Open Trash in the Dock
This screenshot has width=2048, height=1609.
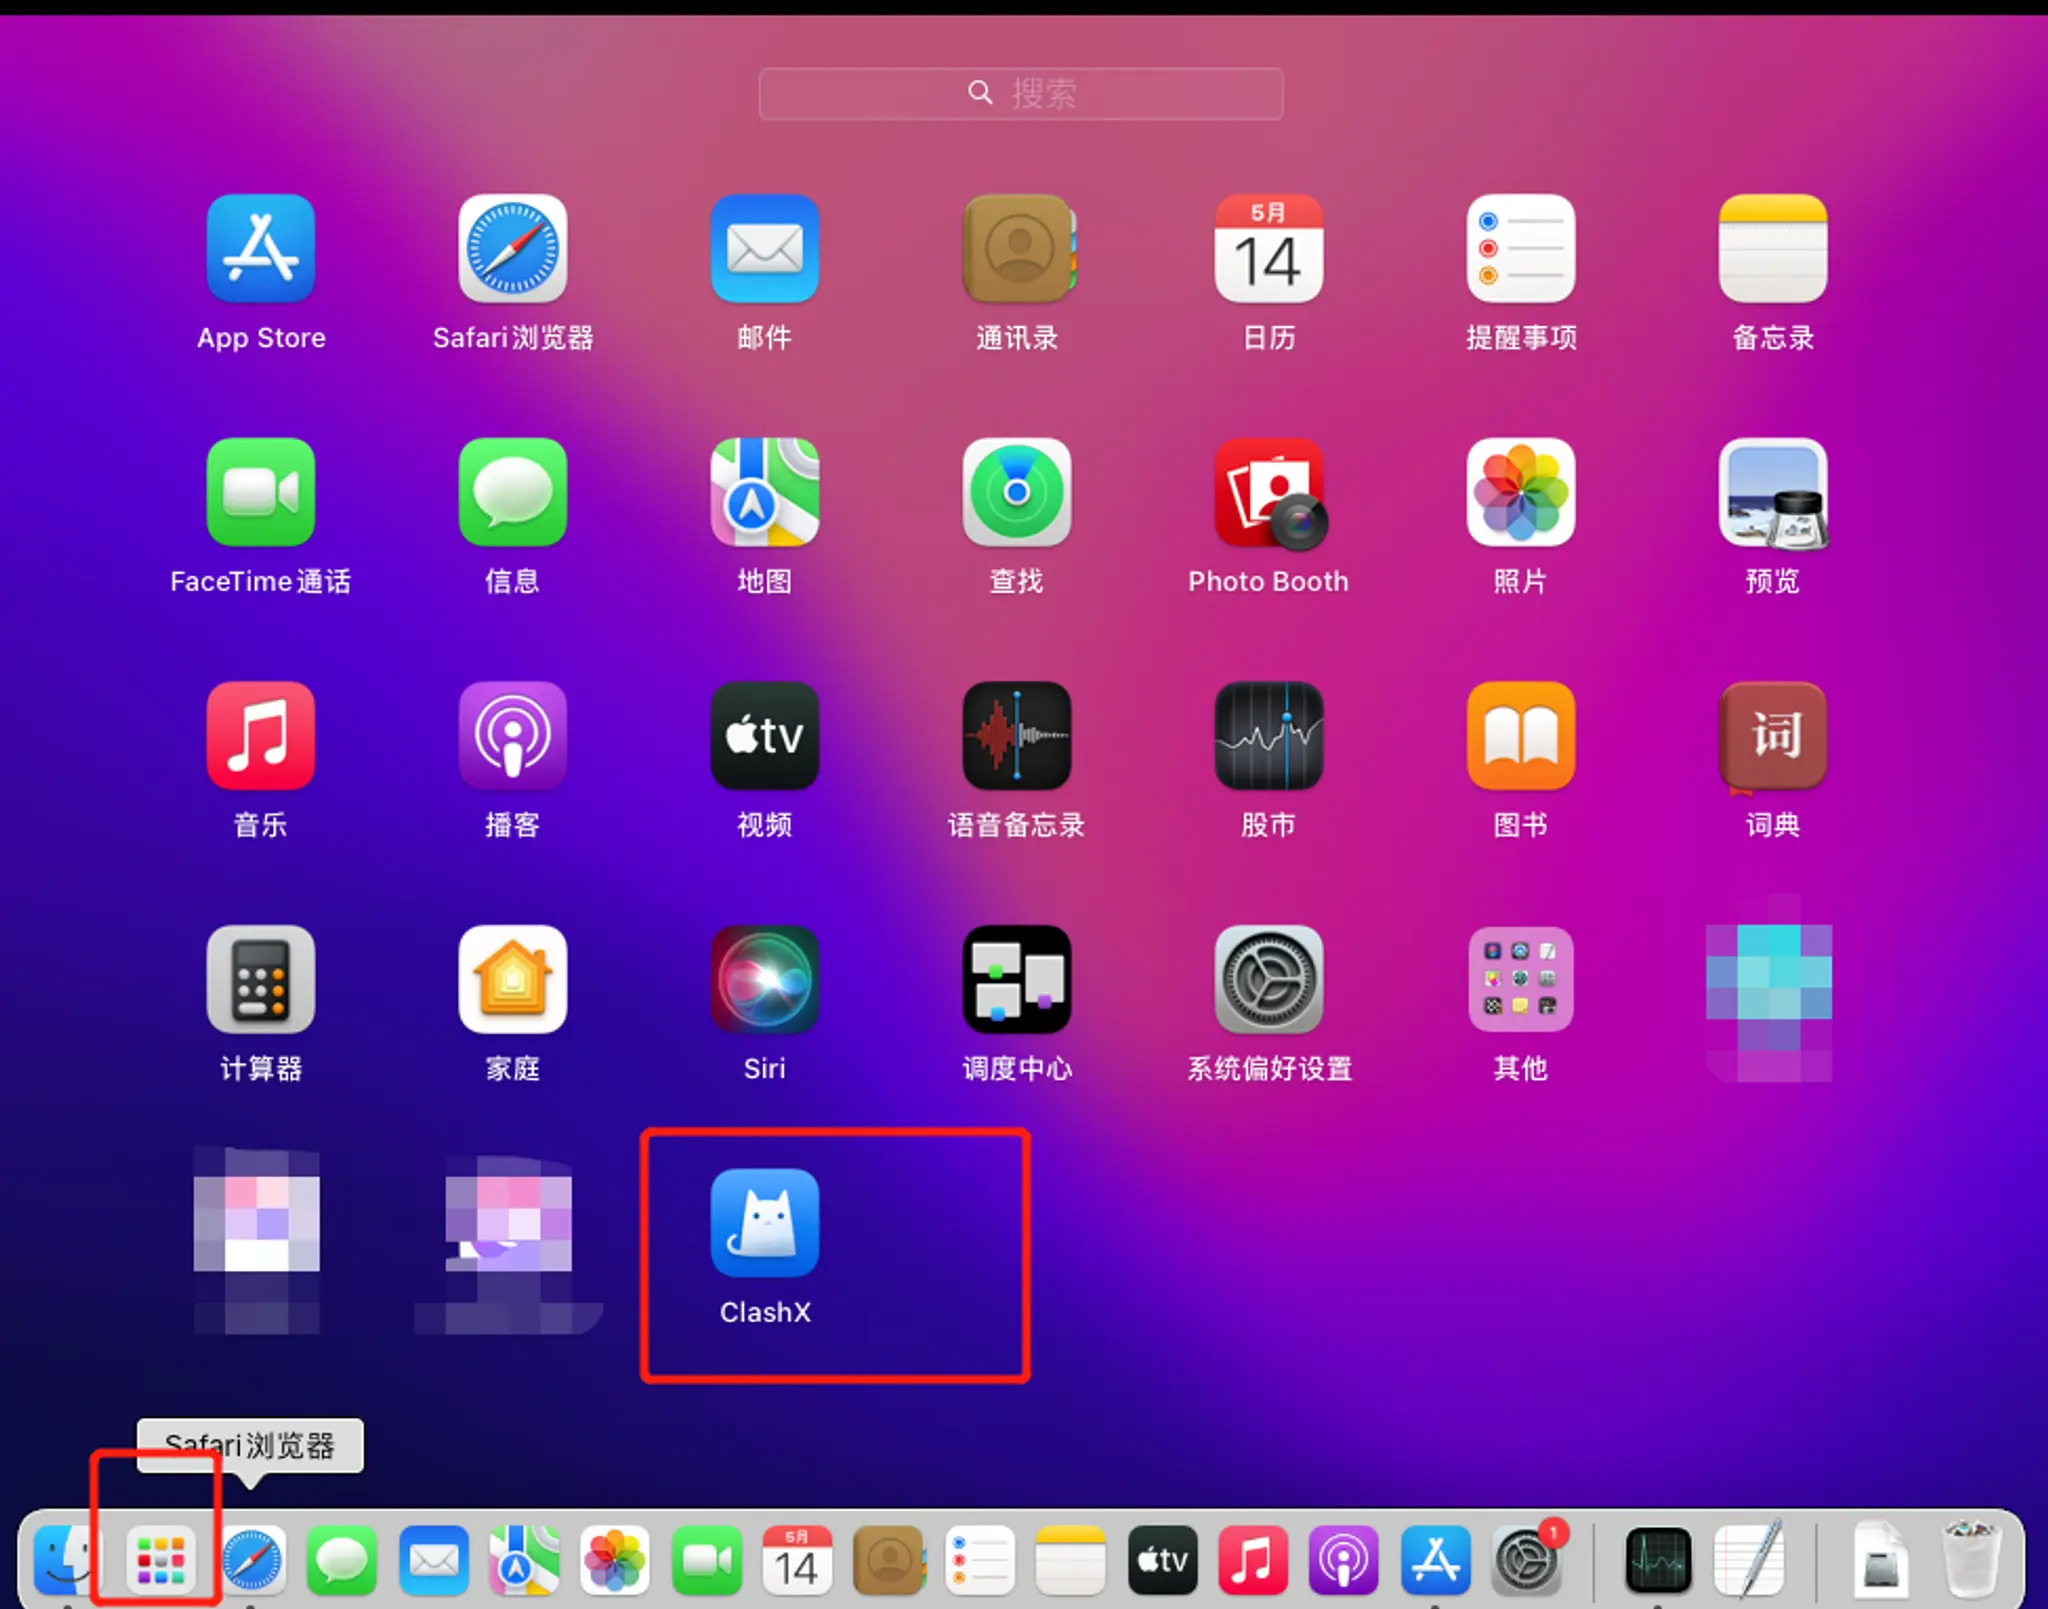click(x=1969, y=1561)
